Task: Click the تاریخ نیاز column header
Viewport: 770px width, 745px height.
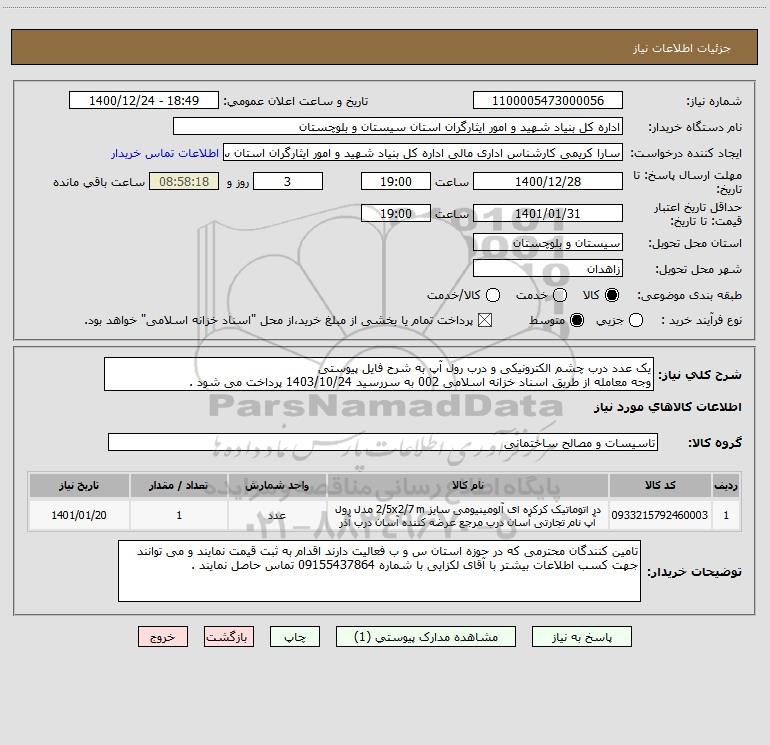Action: (x=79, y=486)
